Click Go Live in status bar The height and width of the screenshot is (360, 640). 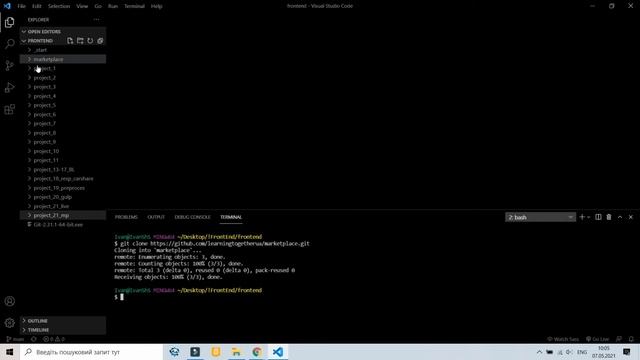click(x=598, y=339)
